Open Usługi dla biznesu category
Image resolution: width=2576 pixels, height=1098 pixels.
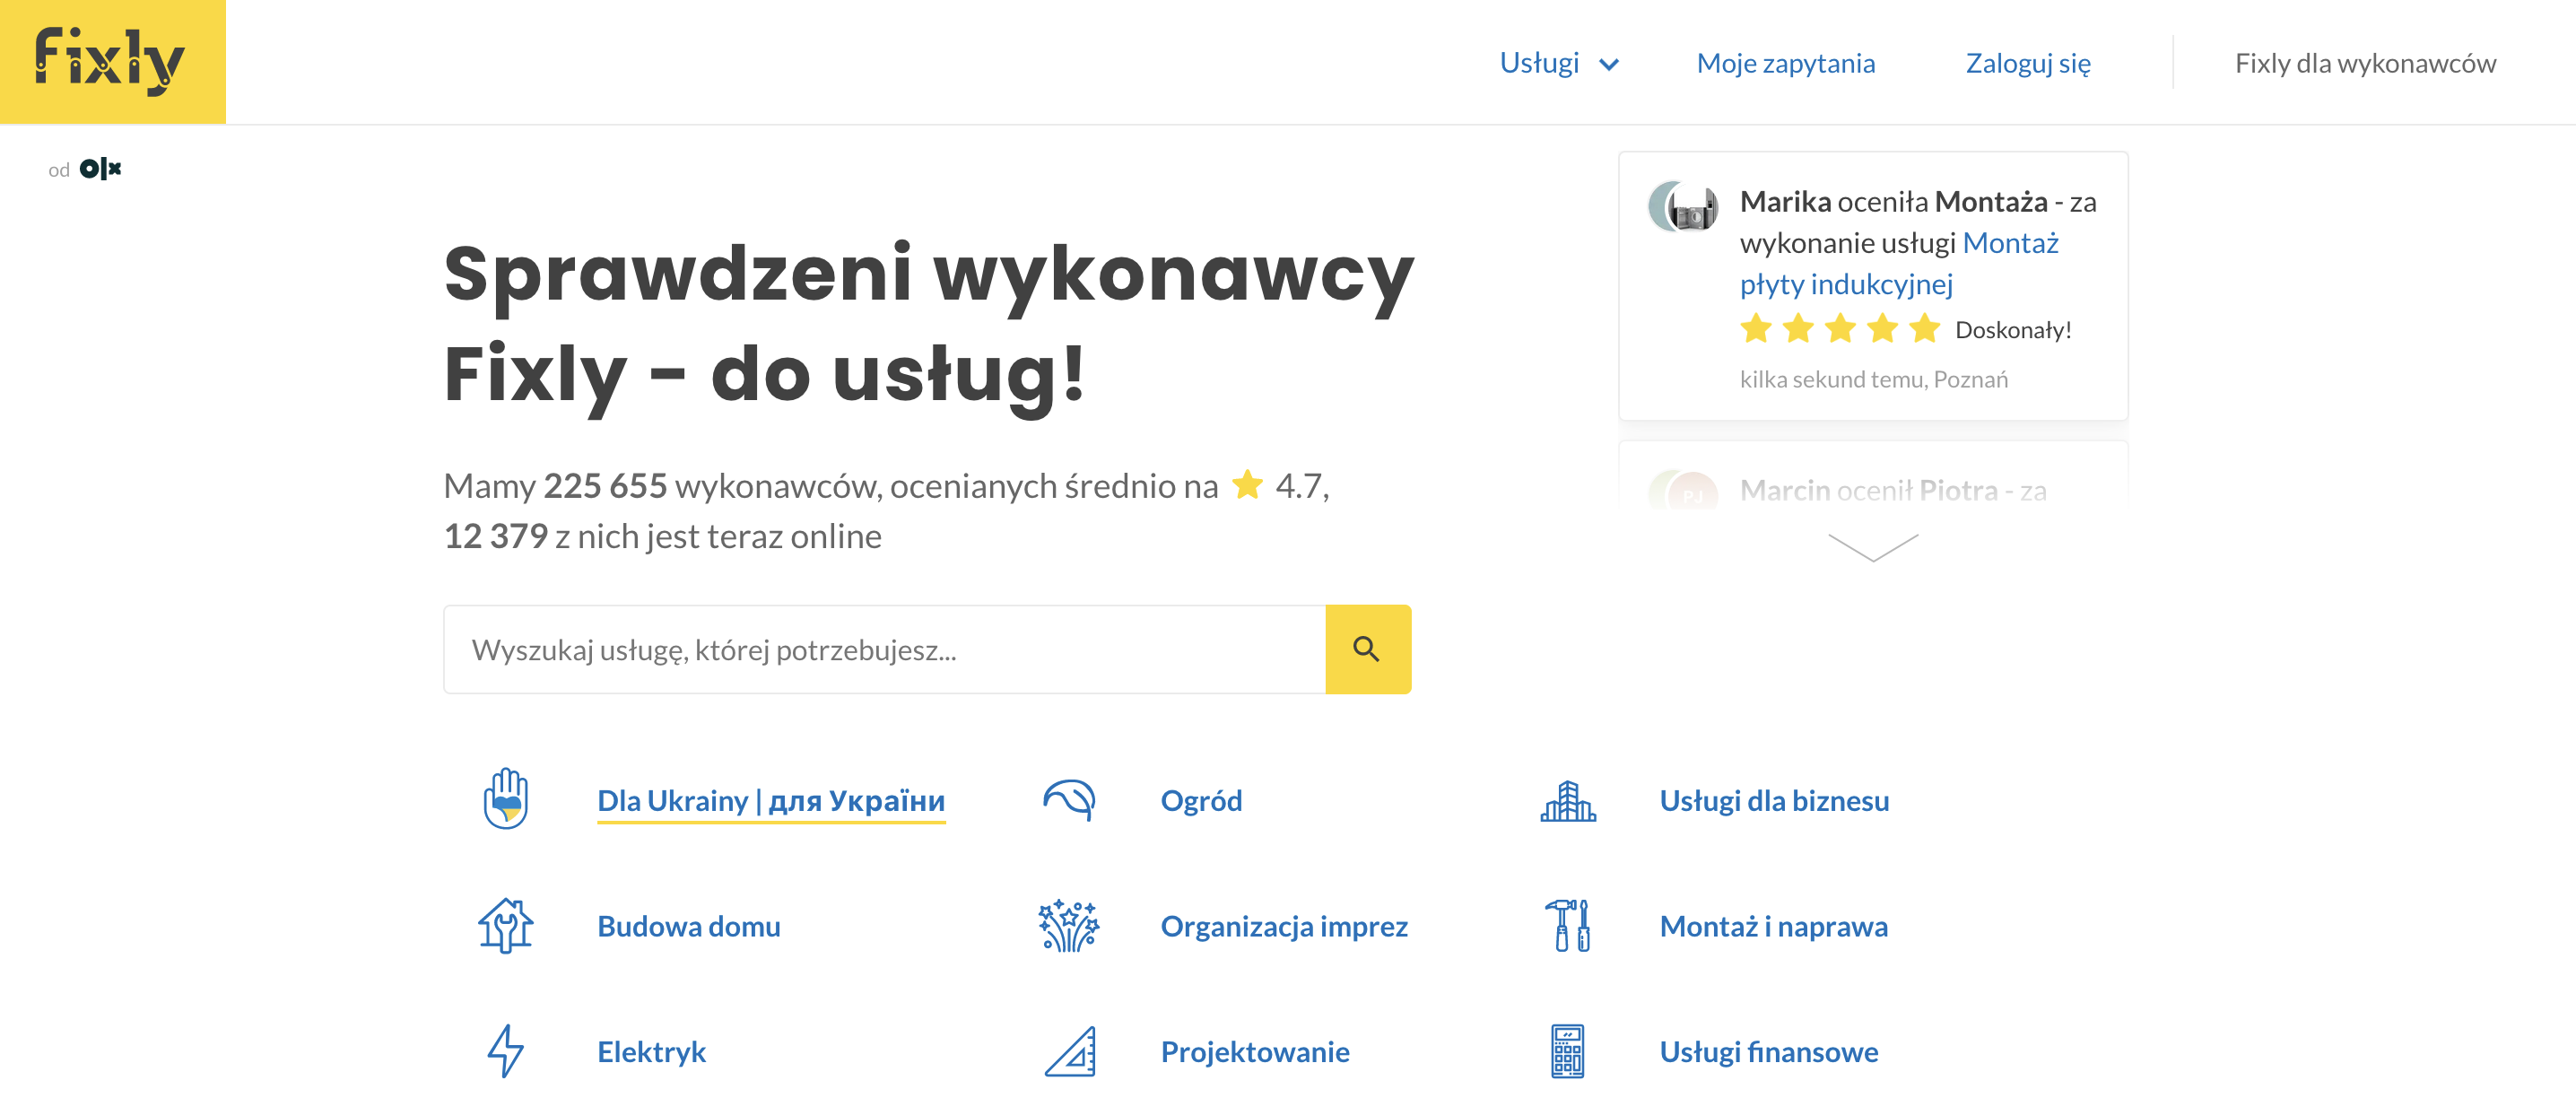click(1774, 800)
